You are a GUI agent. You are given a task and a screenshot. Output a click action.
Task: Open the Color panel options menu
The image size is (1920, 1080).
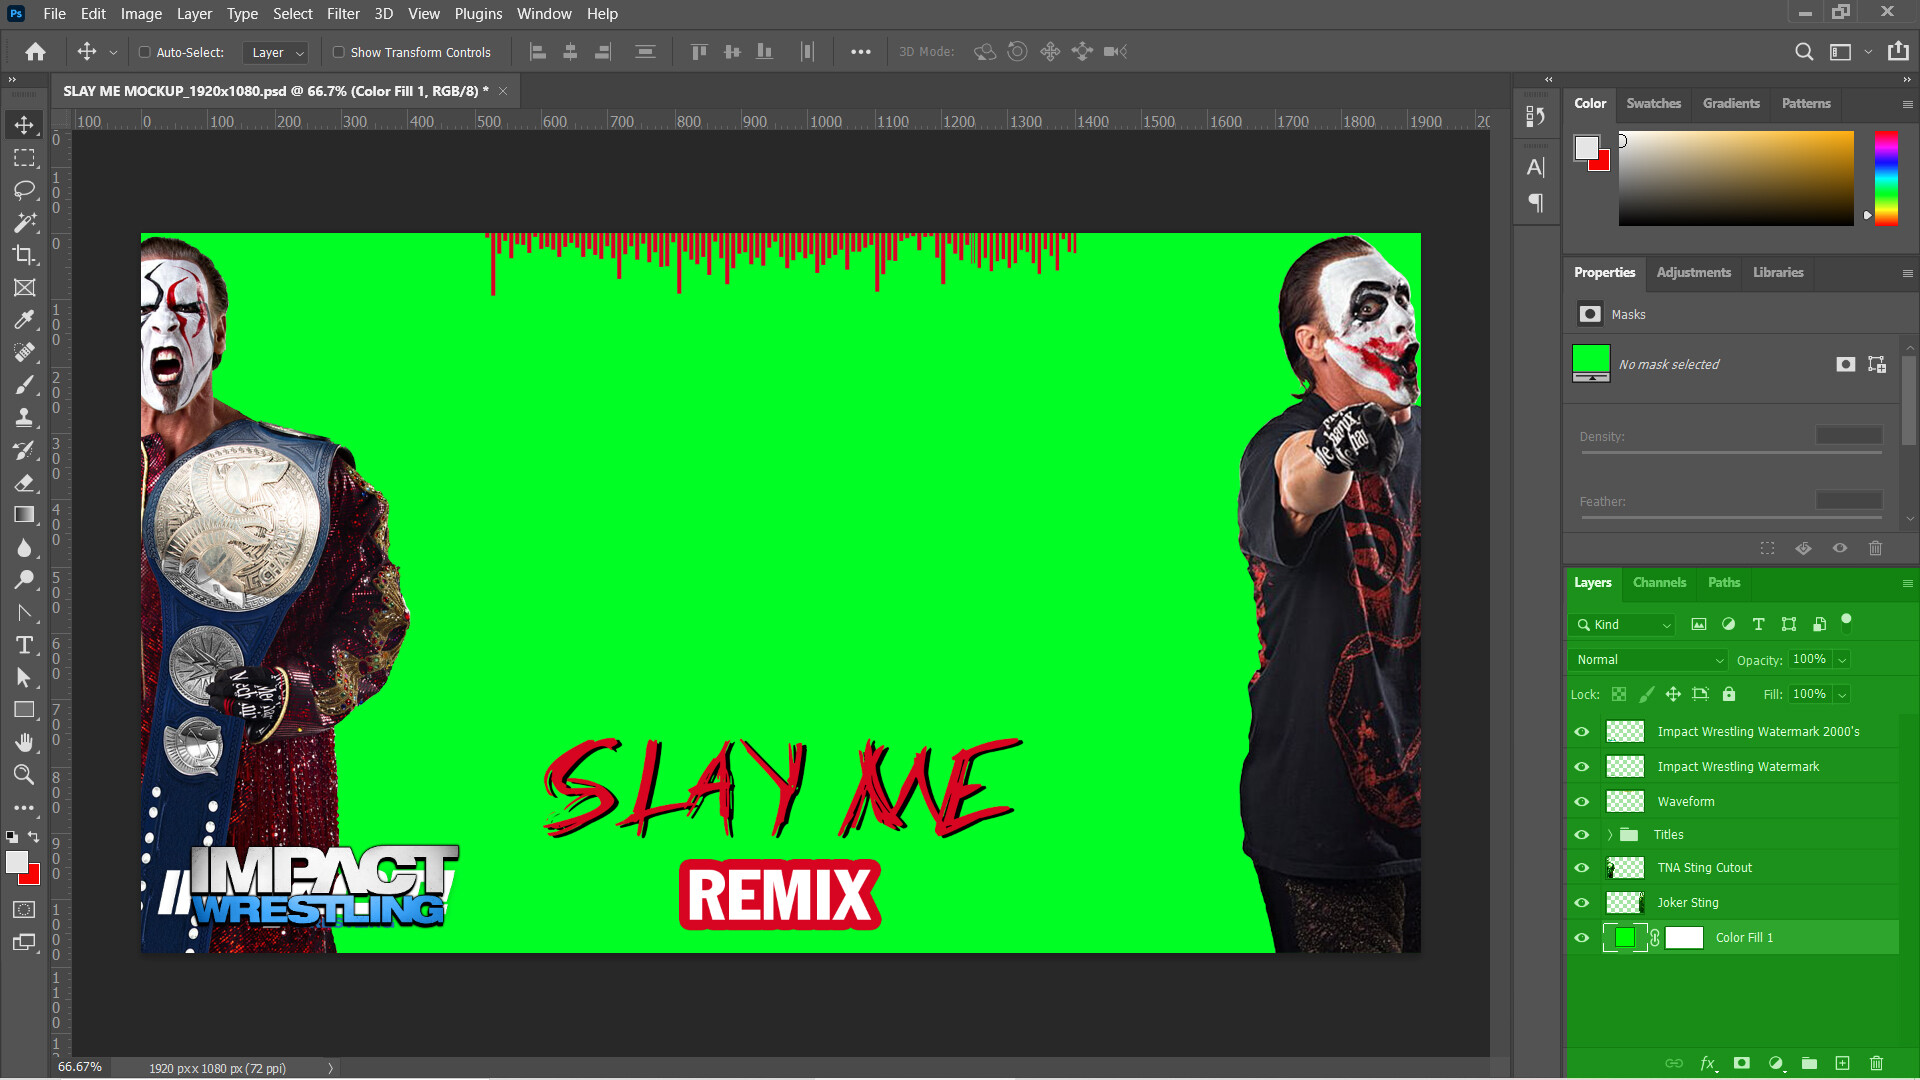(x=1907, y=104)
